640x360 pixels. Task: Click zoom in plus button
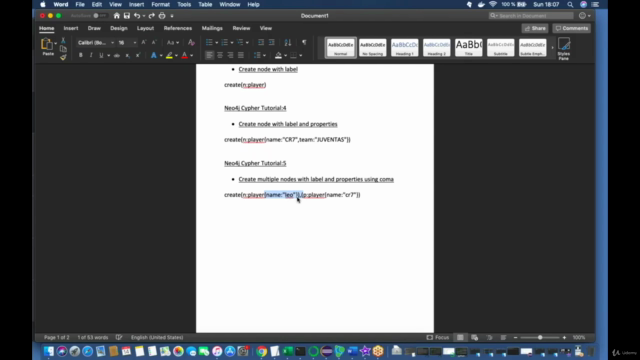pyautogui.click(x=564, y=338)
